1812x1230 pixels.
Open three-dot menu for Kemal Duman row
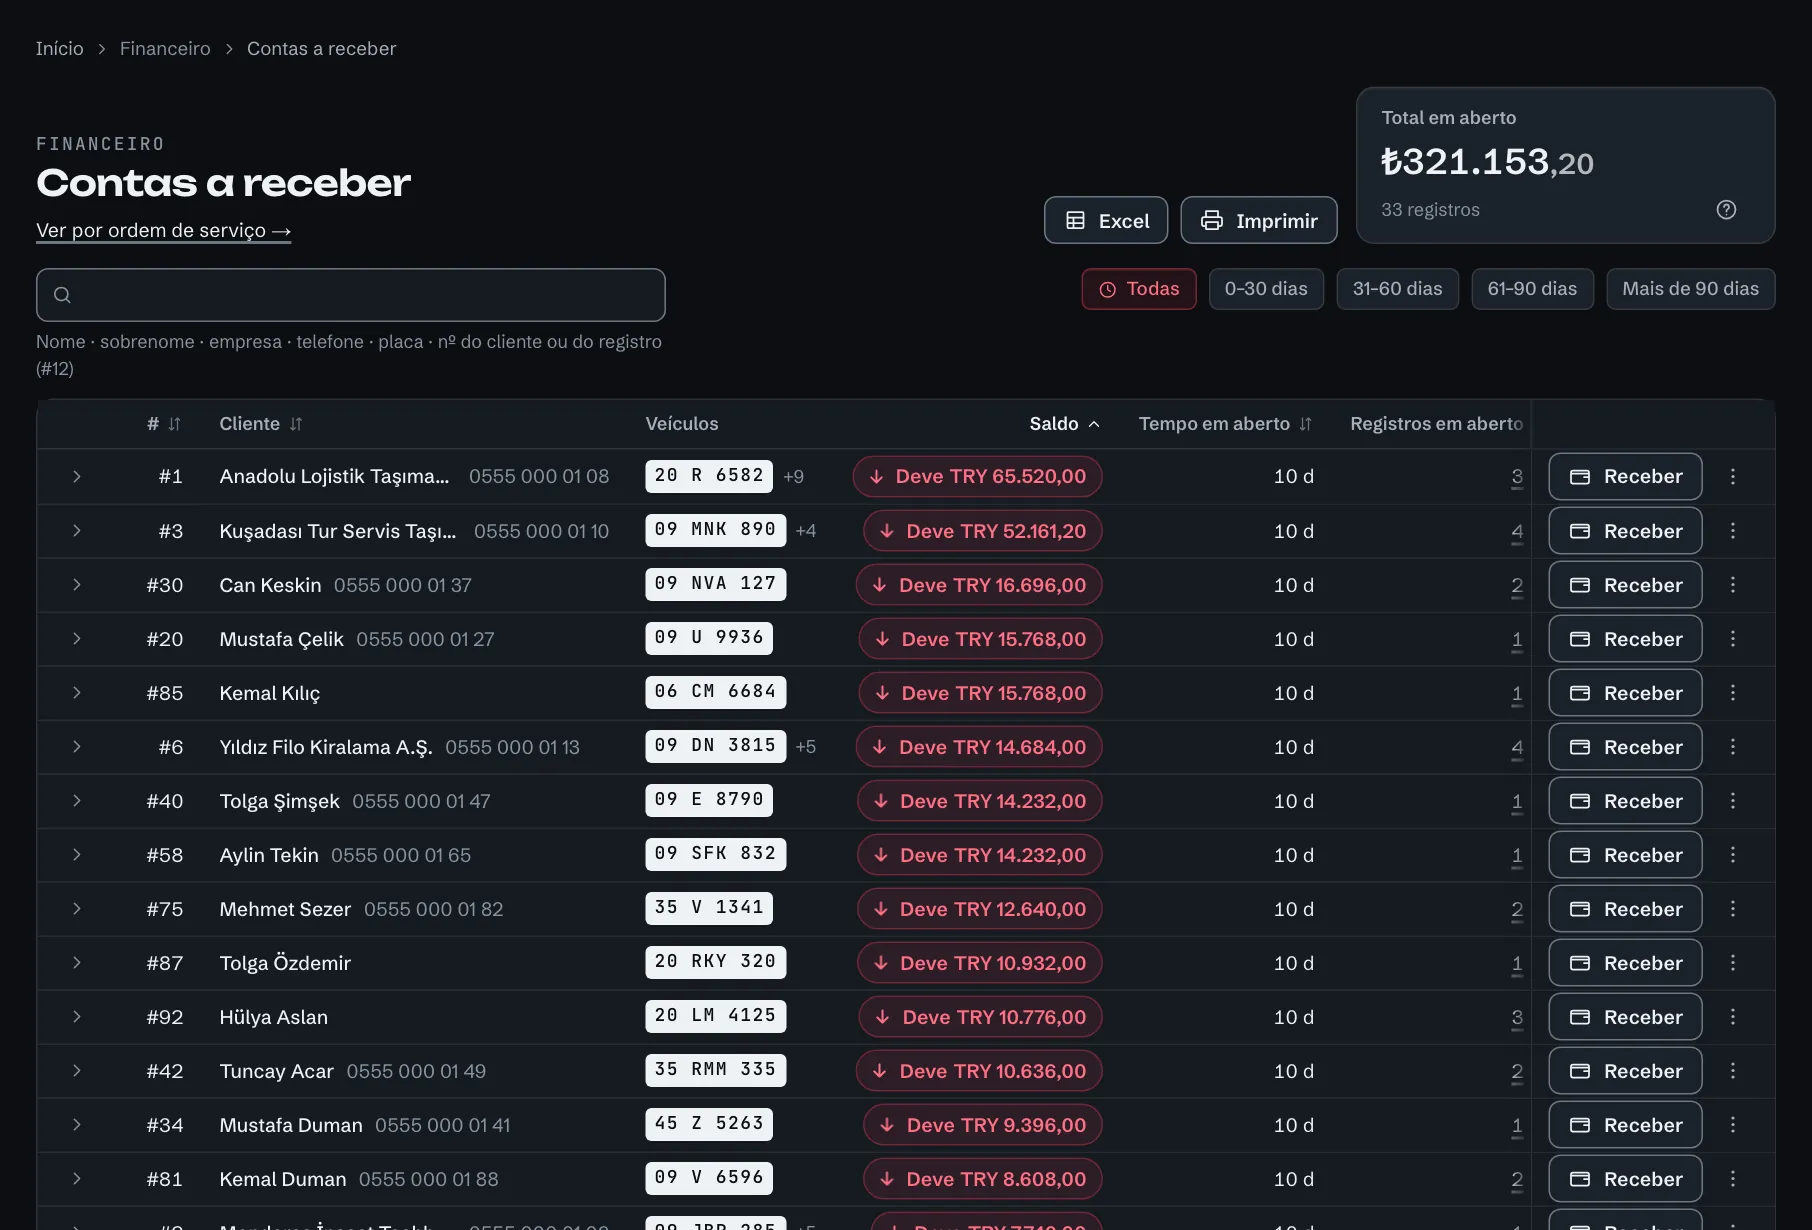pyautogui.click(x=1733, y=1179)
